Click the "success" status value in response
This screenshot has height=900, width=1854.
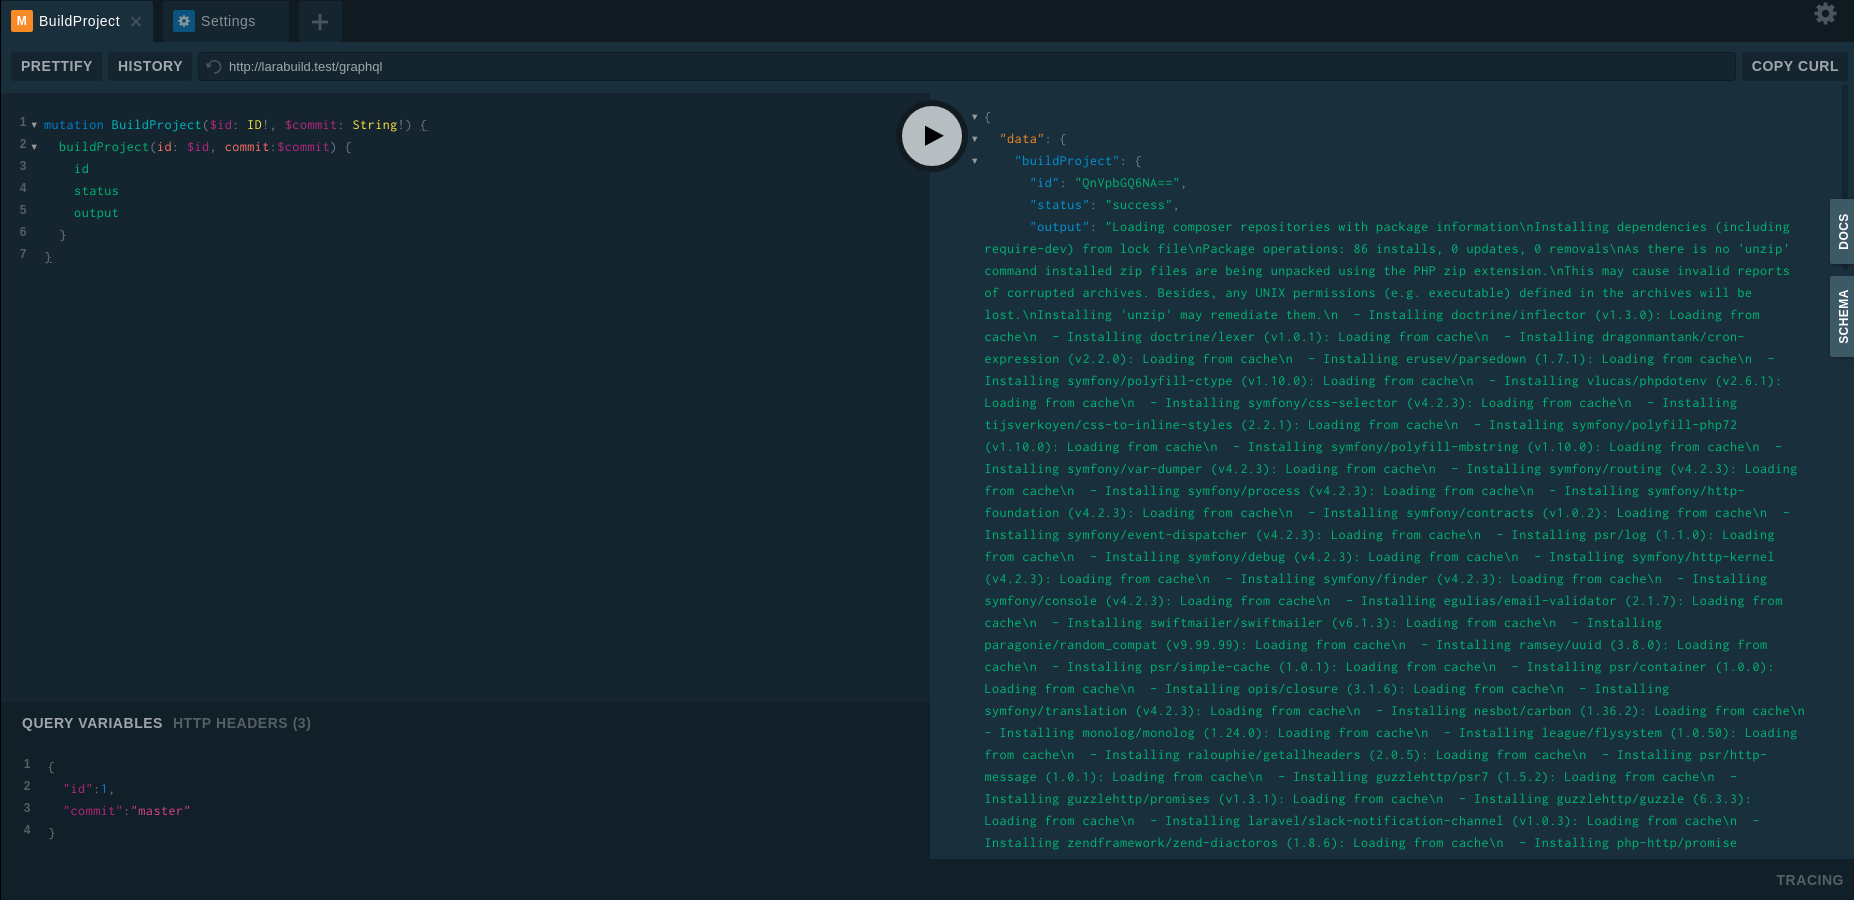[x=1138, y=205]
